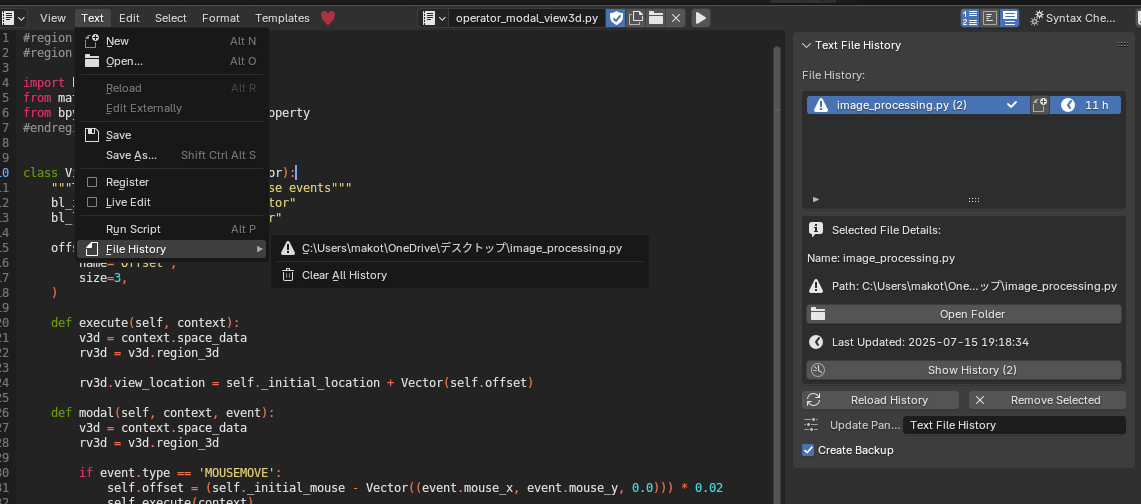Click the Name: image_processing.py label
Image resolution: width=1141 pixels, height=504 pixels.
click(x=880, y=258)
